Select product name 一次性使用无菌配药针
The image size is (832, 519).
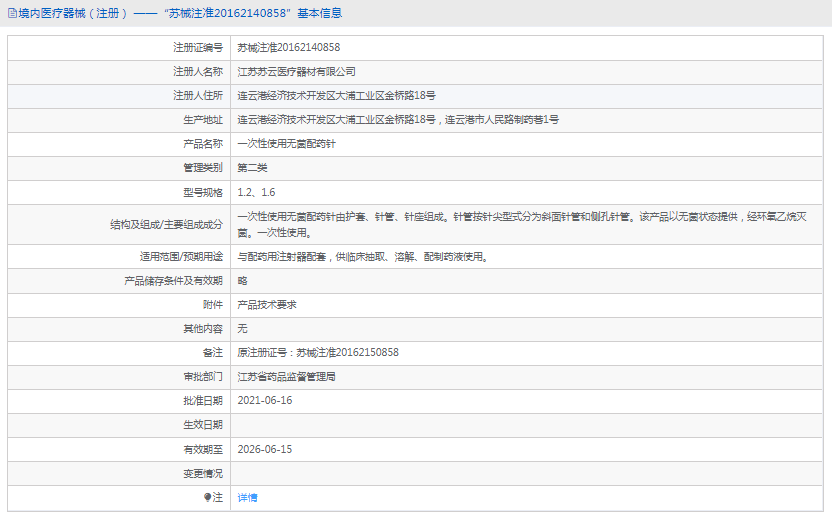[x=287, y=144]
